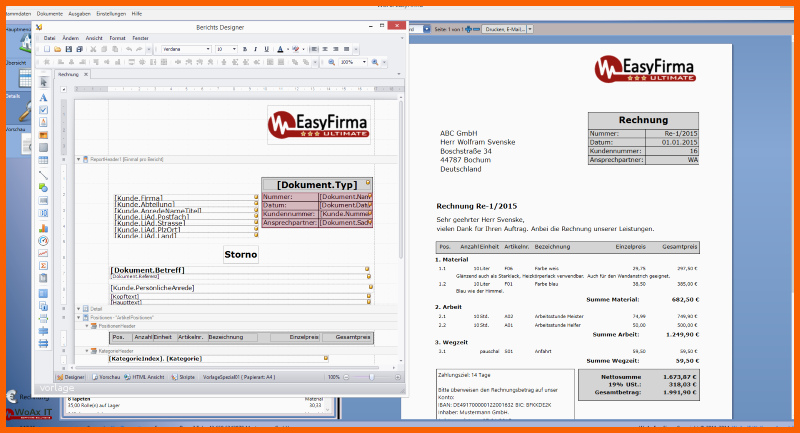This screenshot has height=433, width=800.
Task: Click the zoom out magnifier icon
Action: (x=332, y=62)
